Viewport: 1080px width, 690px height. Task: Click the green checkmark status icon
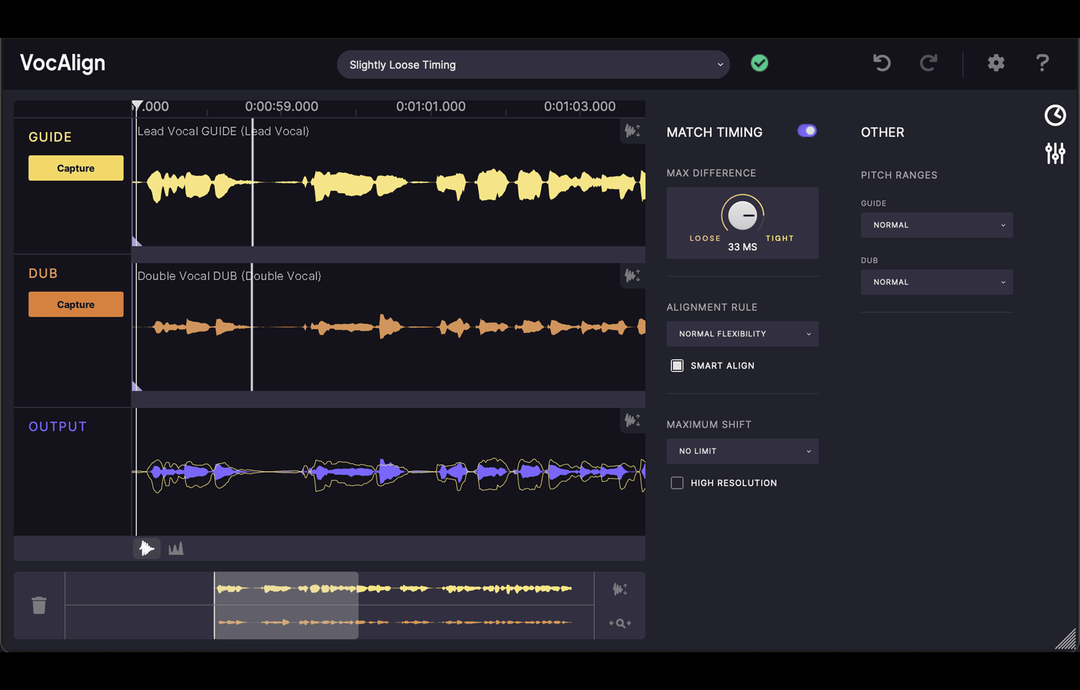click(760, 63)
